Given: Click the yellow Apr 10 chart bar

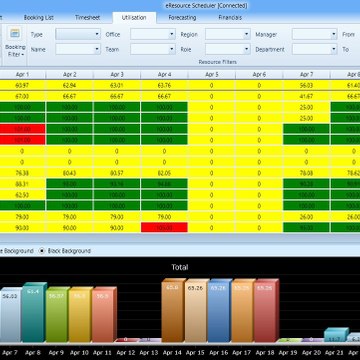Looking at the screenshot, I should tap(80, 315).
